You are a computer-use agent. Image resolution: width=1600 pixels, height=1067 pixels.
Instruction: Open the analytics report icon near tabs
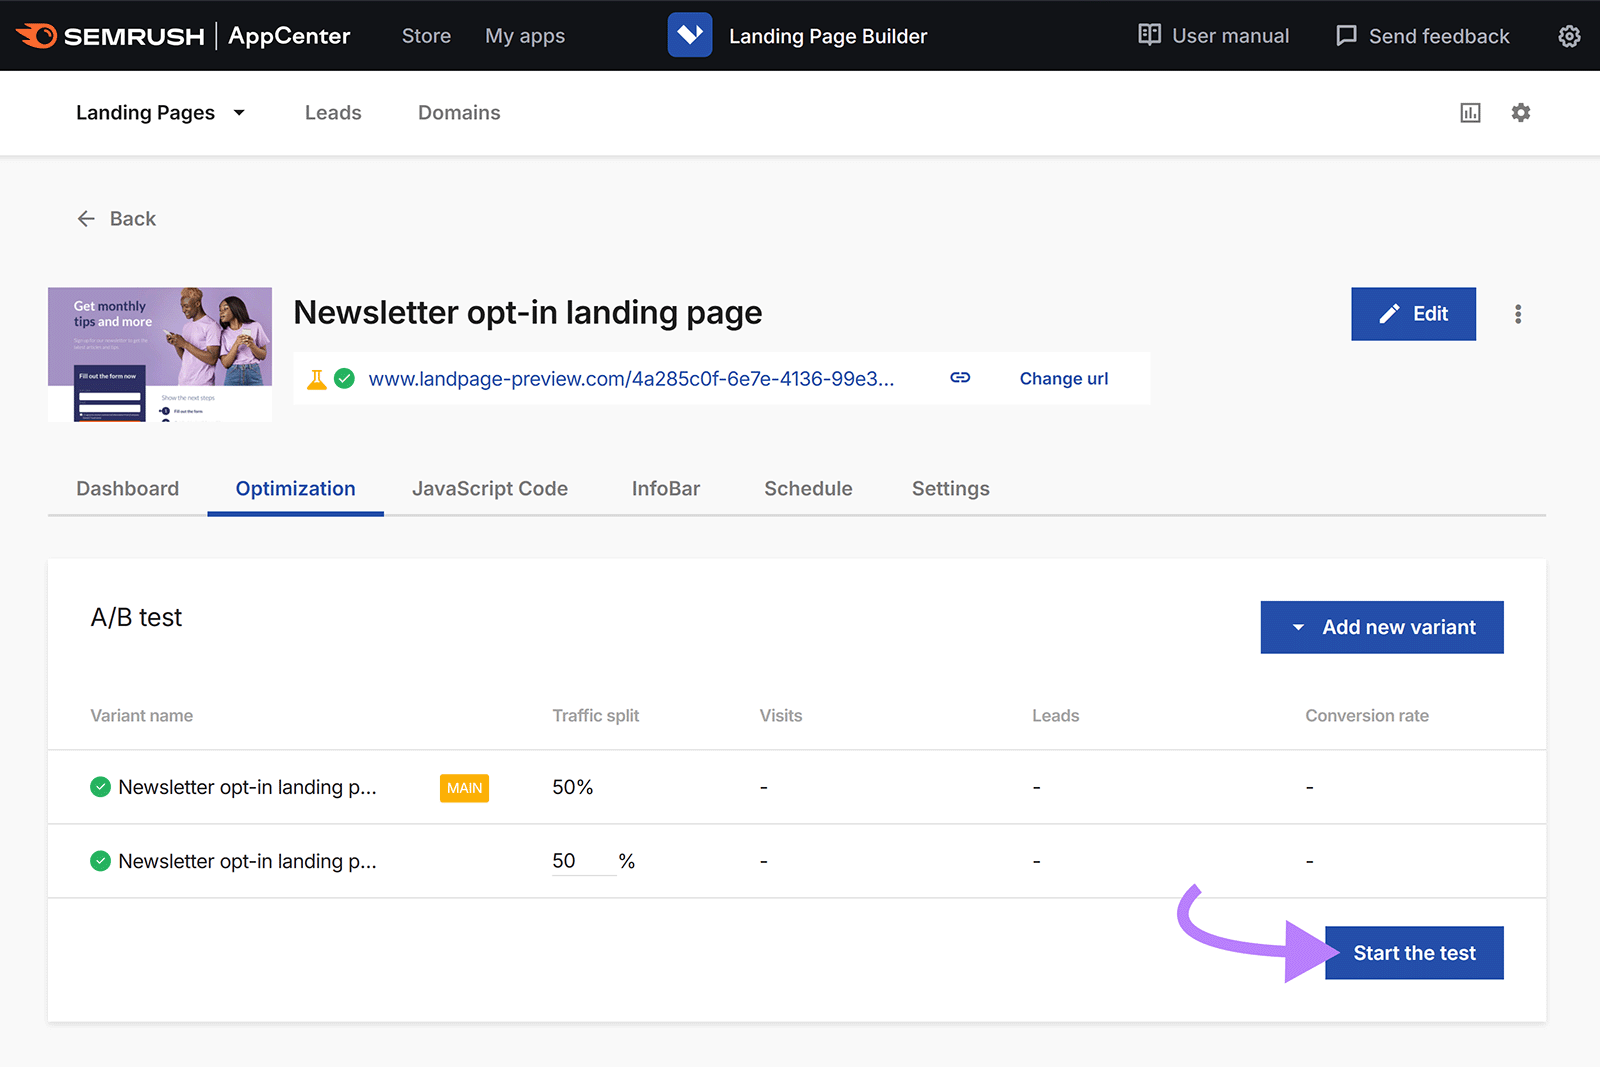point(1469,112)
